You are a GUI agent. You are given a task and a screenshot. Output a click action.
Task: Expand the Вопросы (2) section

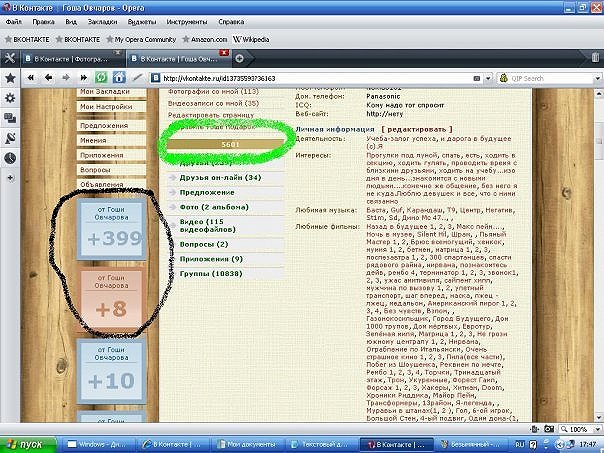(226, 245)
